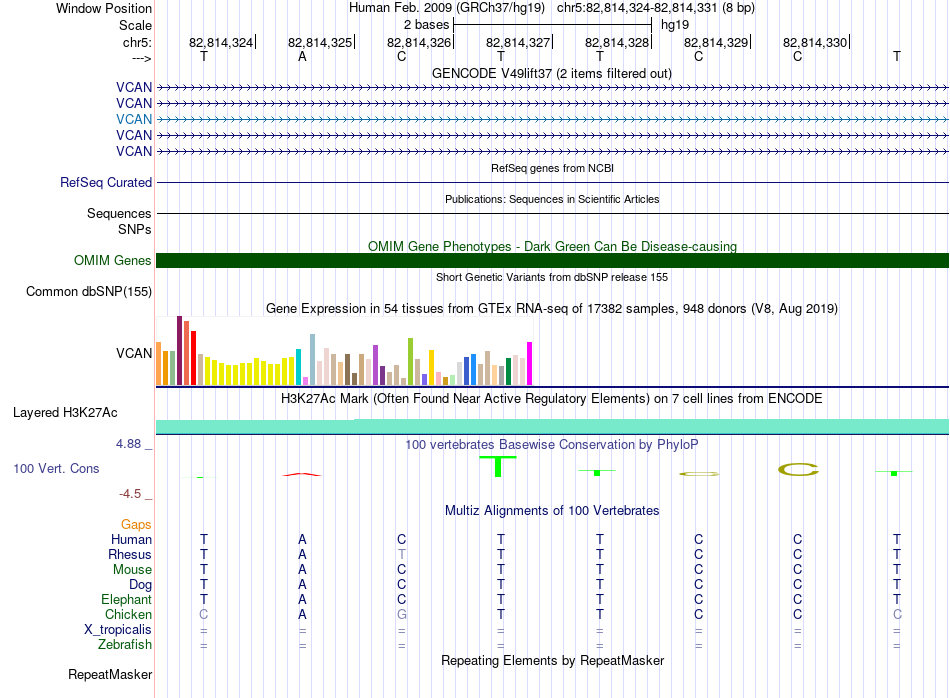The width and height of the screenshot is (950, 698).
Task: Click the '2 bases' scale bar
Action: [553, 25]
